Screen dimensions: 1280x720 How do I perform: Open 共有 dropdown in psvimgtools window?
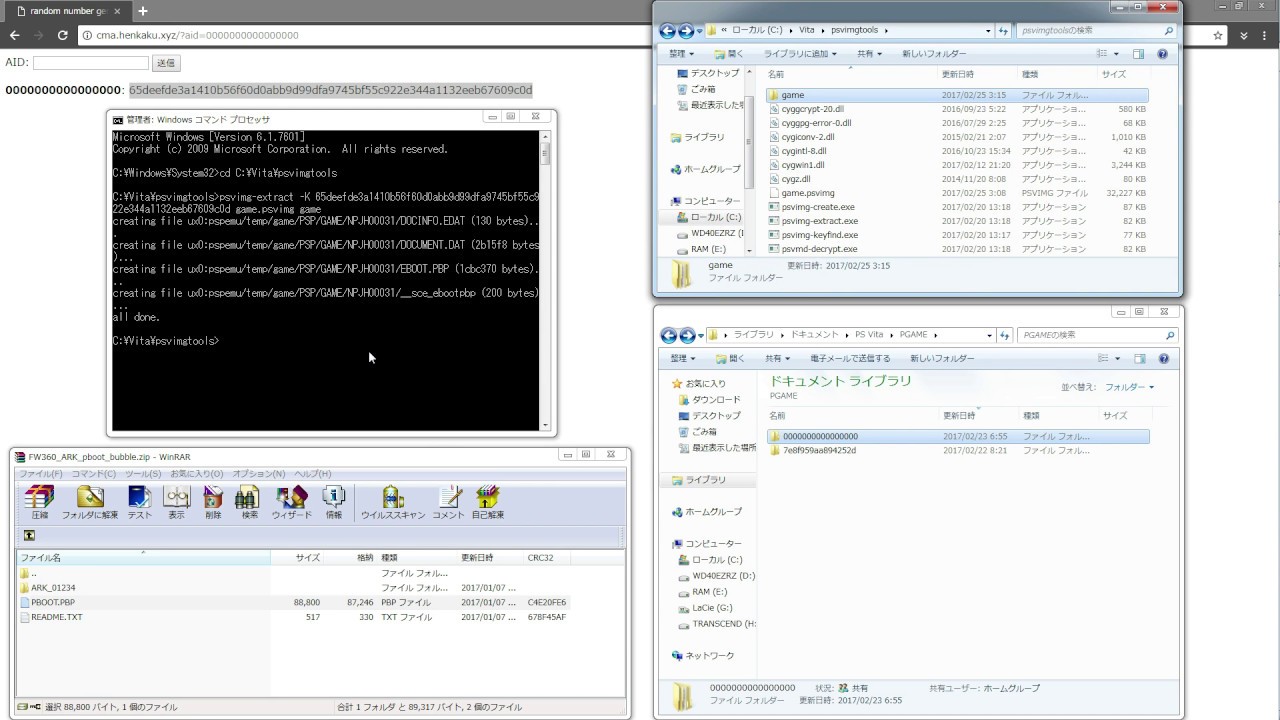(x=870, y=54)
